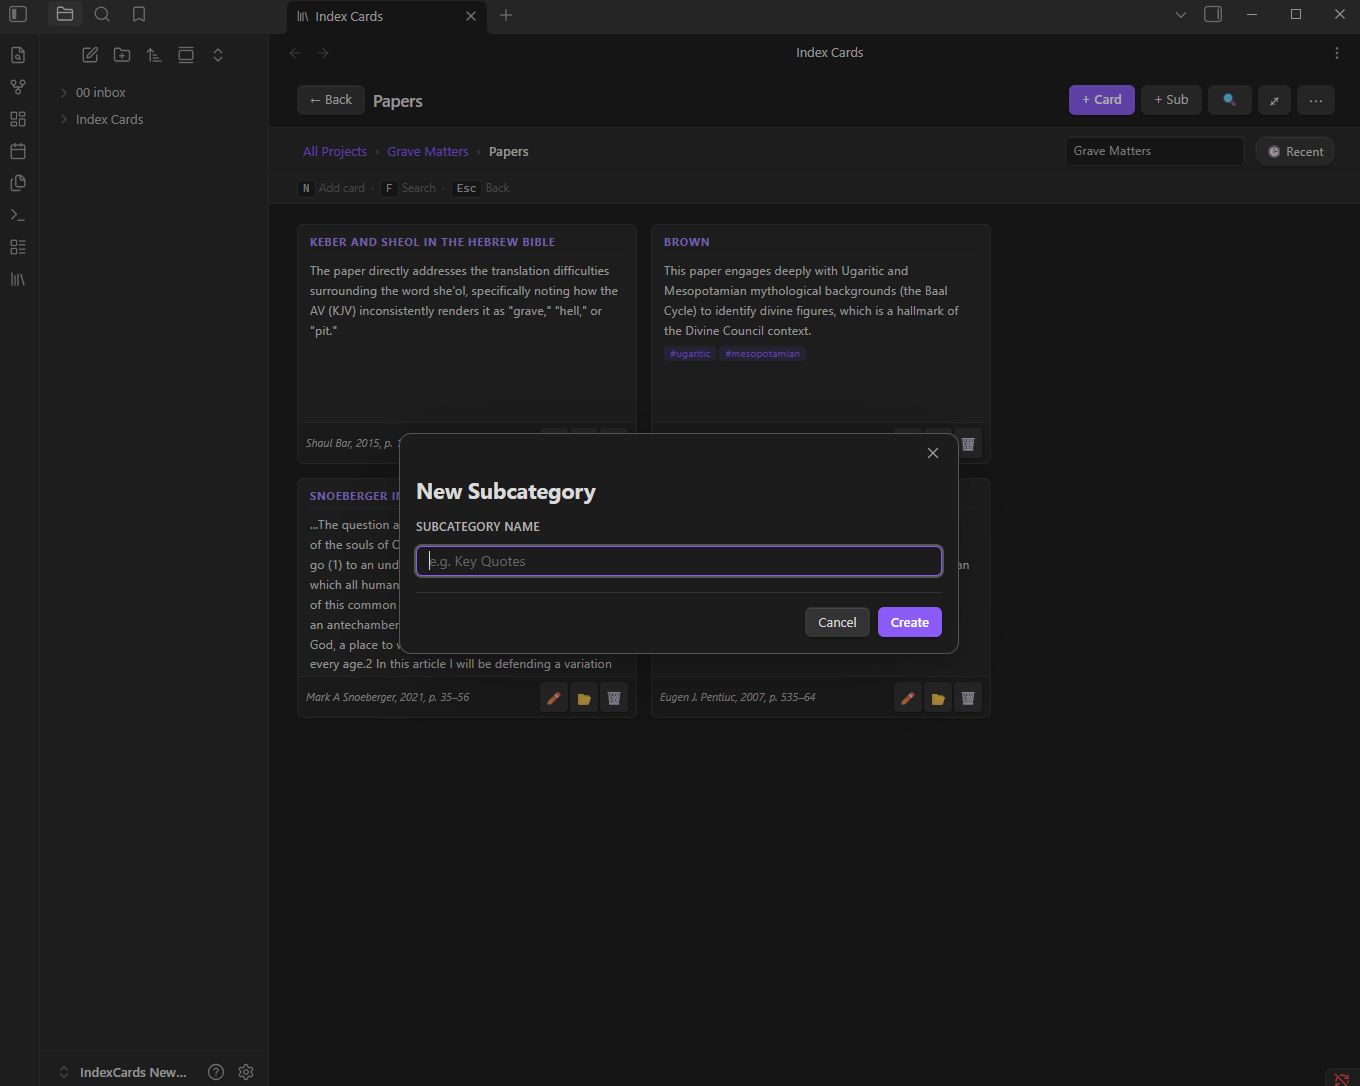This screenshot has width=1360, height=1086.
Task: Close the New Subcategory dialog
Action: (x=933, y=453)
